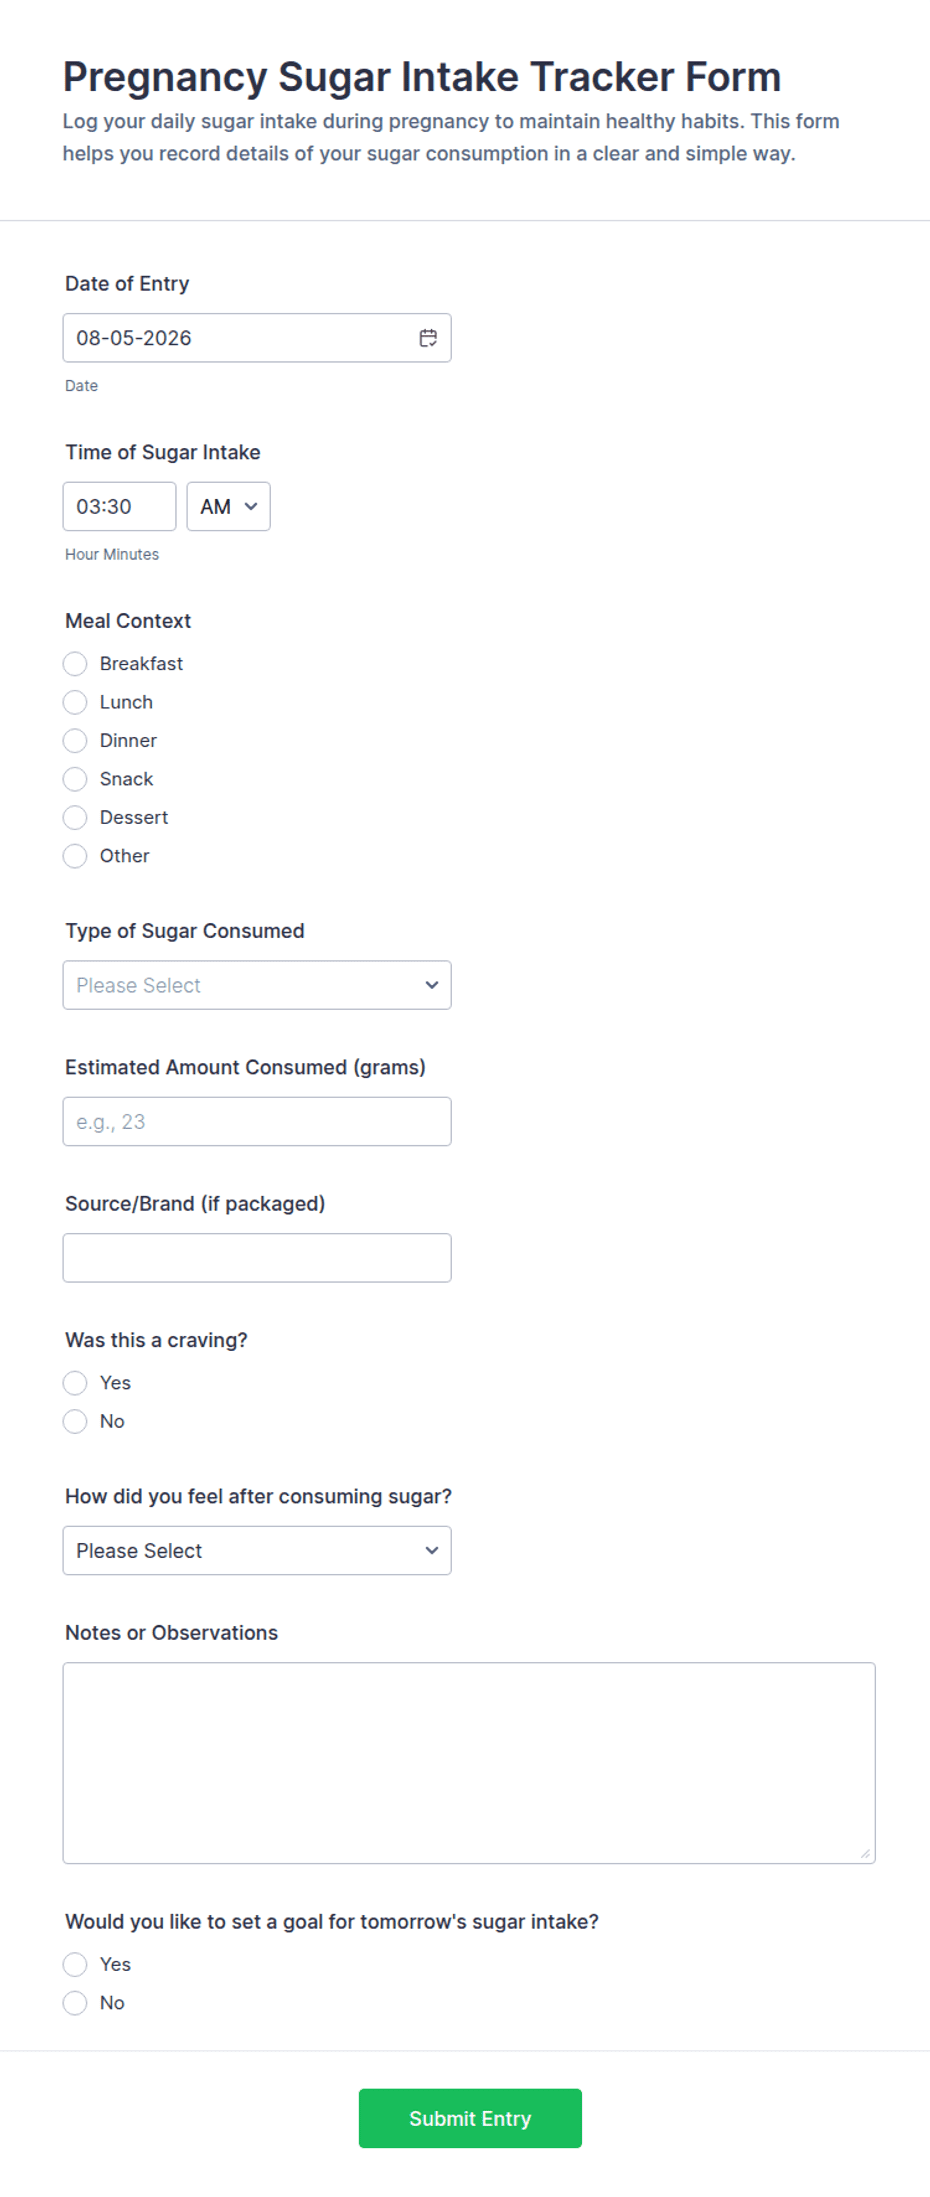This screenshot has height=2197, width=930.
Task: Answer No to craving question
Action: coord(75,1421)
